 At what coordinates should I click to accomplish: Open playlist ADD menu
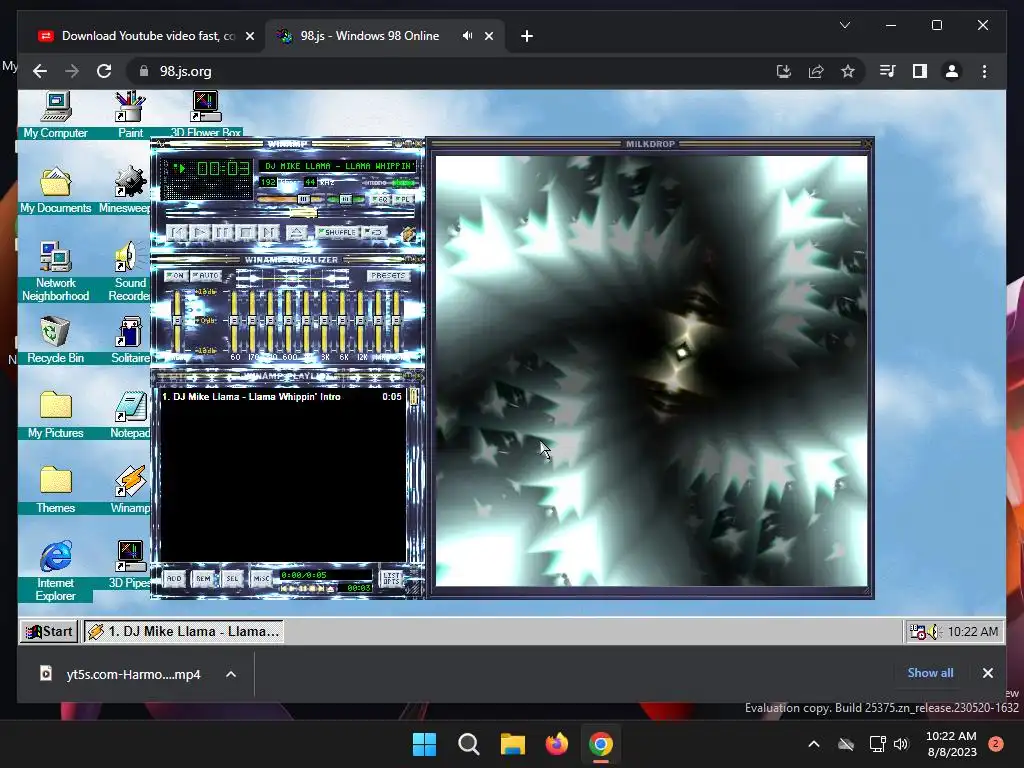tap(174, 579)
